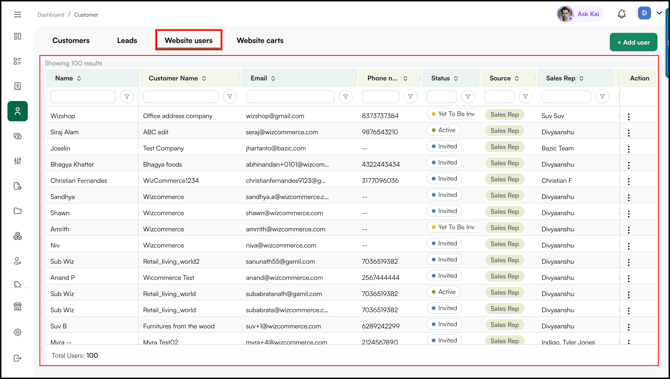Click the Sales Rep filter funnel icon
Screen dimensions: 670x379
[x=602, y=97]
